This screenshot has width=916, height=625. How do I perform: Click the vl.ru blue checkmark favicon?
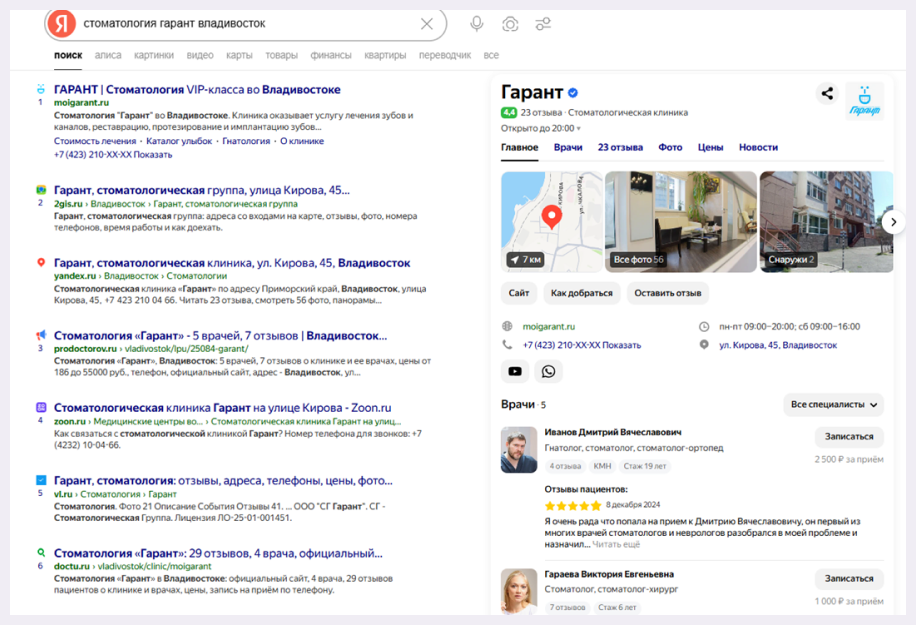[41, 480]
